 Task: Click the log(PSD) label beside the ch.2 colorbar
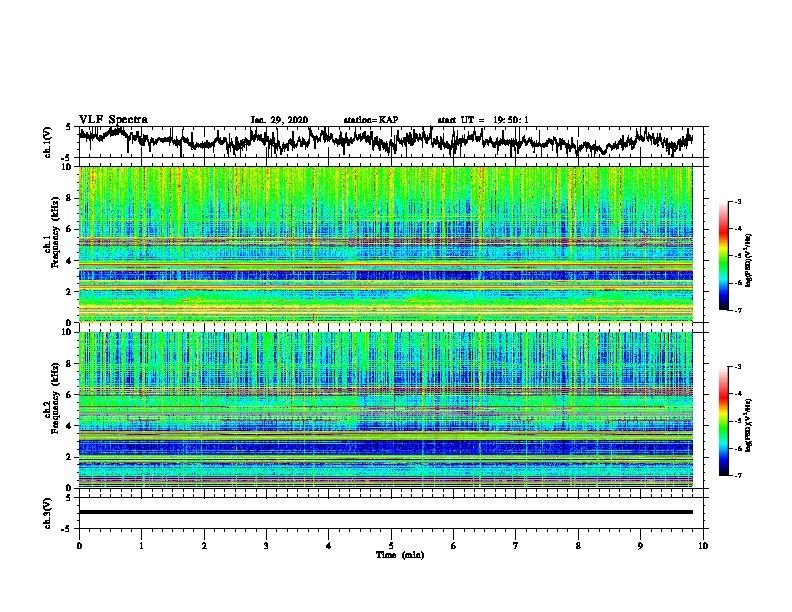tap(748, 425)
